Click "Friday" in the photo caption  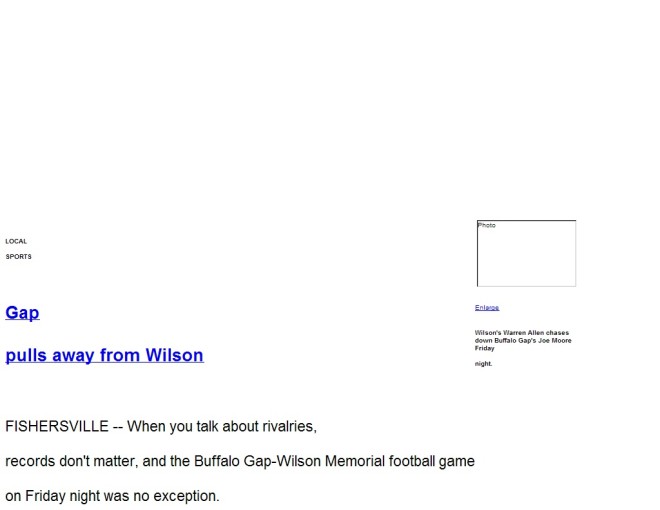[x=484, y=348]
